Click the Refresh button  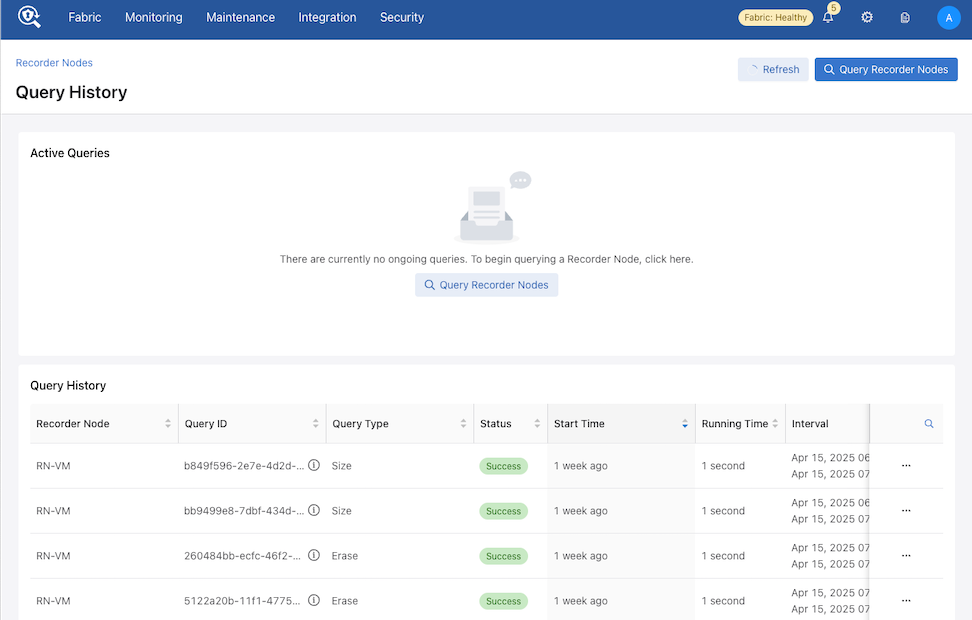pyautogui.click(x=773, y=69)
